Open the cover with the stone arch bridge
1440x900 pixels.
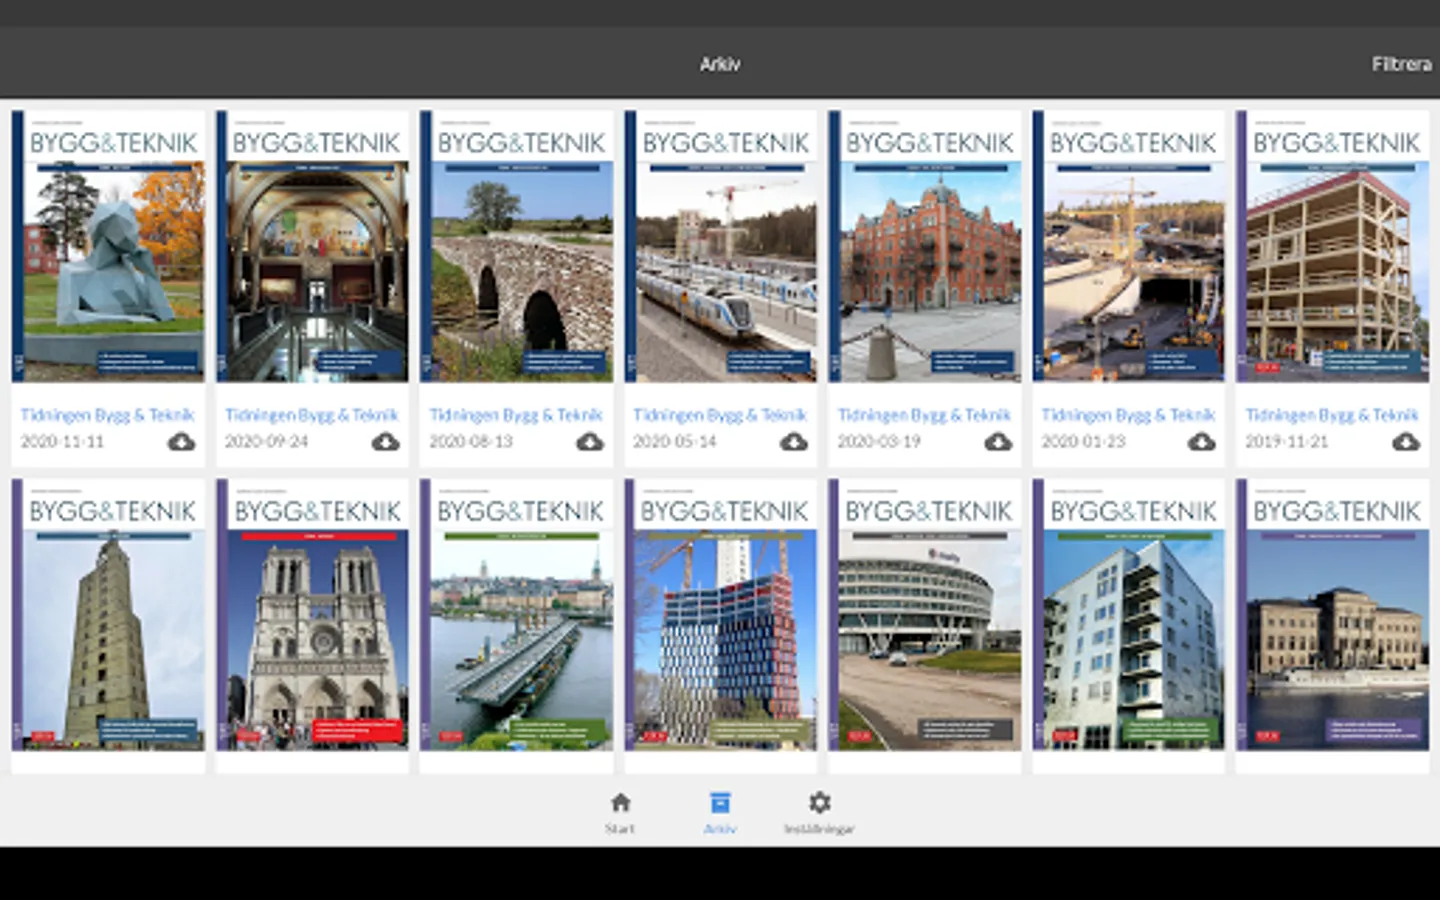516,246
